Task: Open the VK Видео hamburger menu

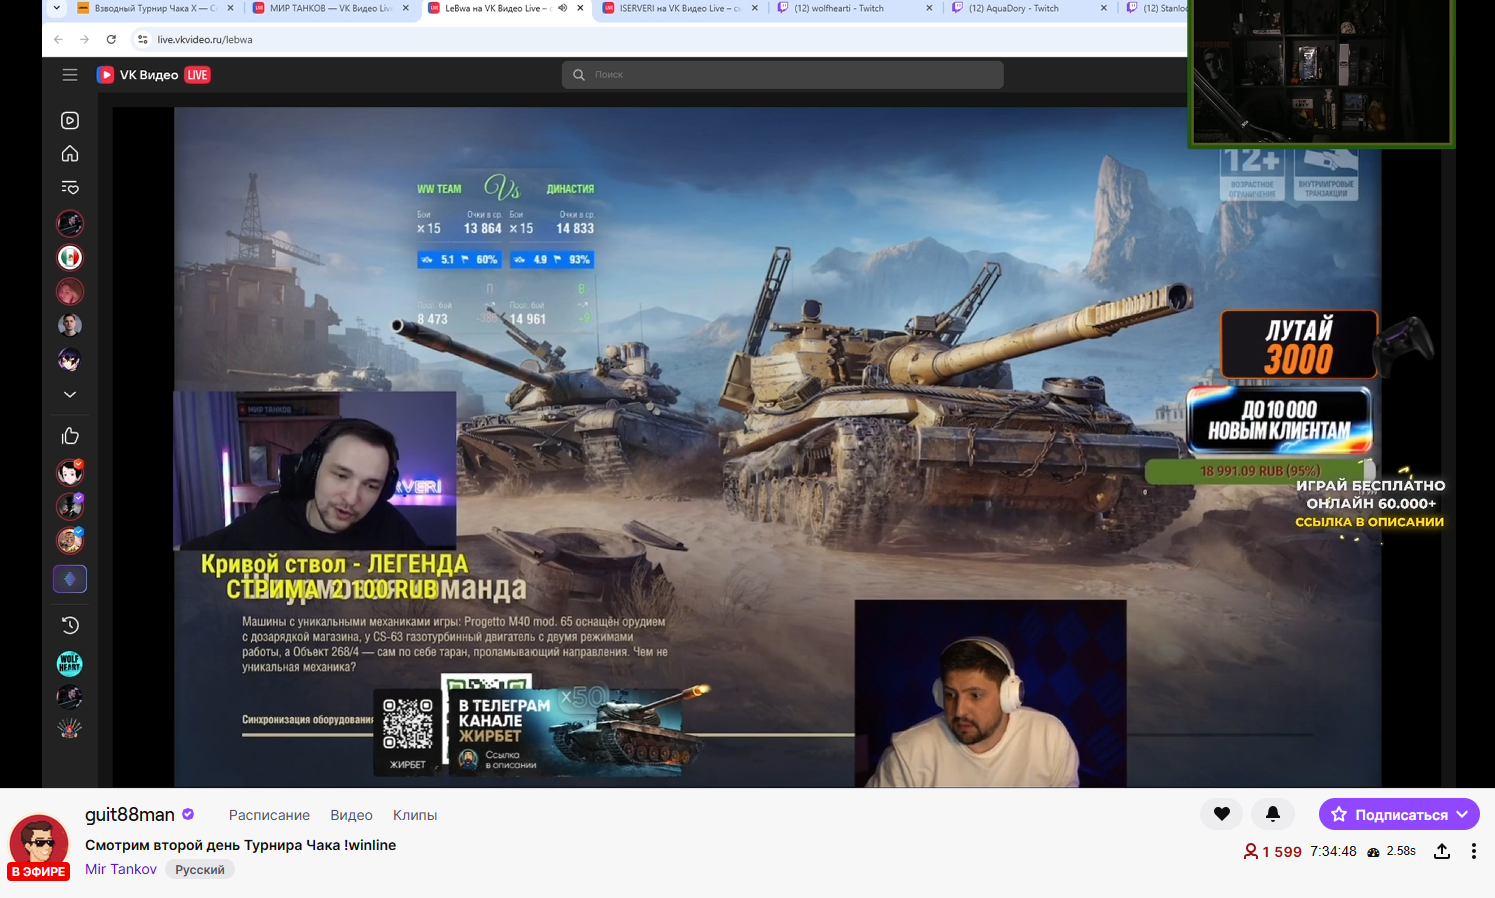Action: tap(69, 75)
